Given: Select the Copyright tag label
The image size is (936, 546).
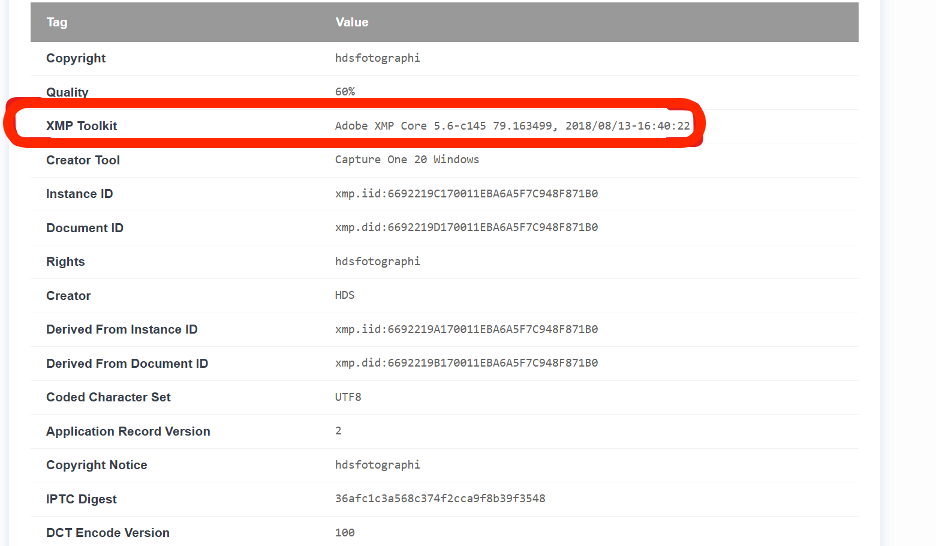Looking at the screenshot, I should pyautogui.click(x=76, y=58).
